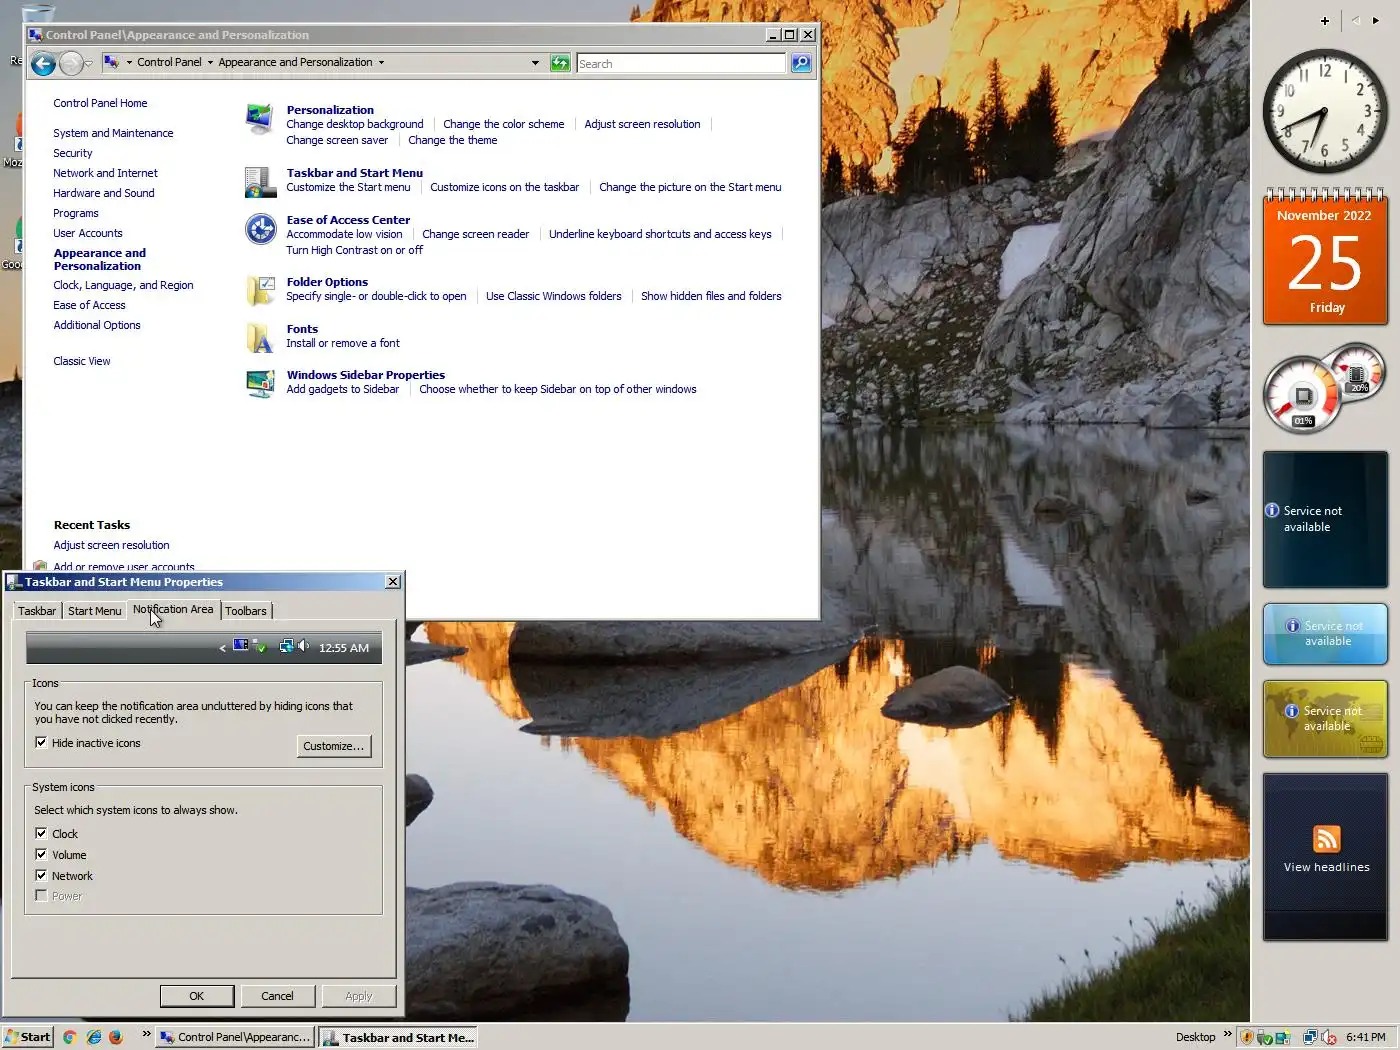Click the Ease of Access Center icon

[x=260, y=229]
